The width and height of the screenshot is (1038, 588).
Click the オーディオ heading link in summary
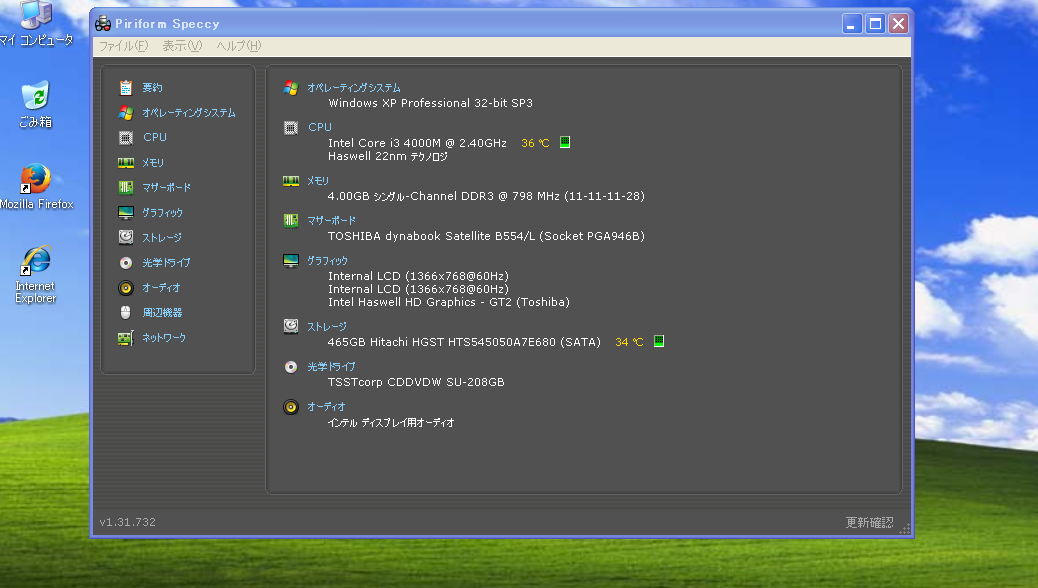coord(326,407)
